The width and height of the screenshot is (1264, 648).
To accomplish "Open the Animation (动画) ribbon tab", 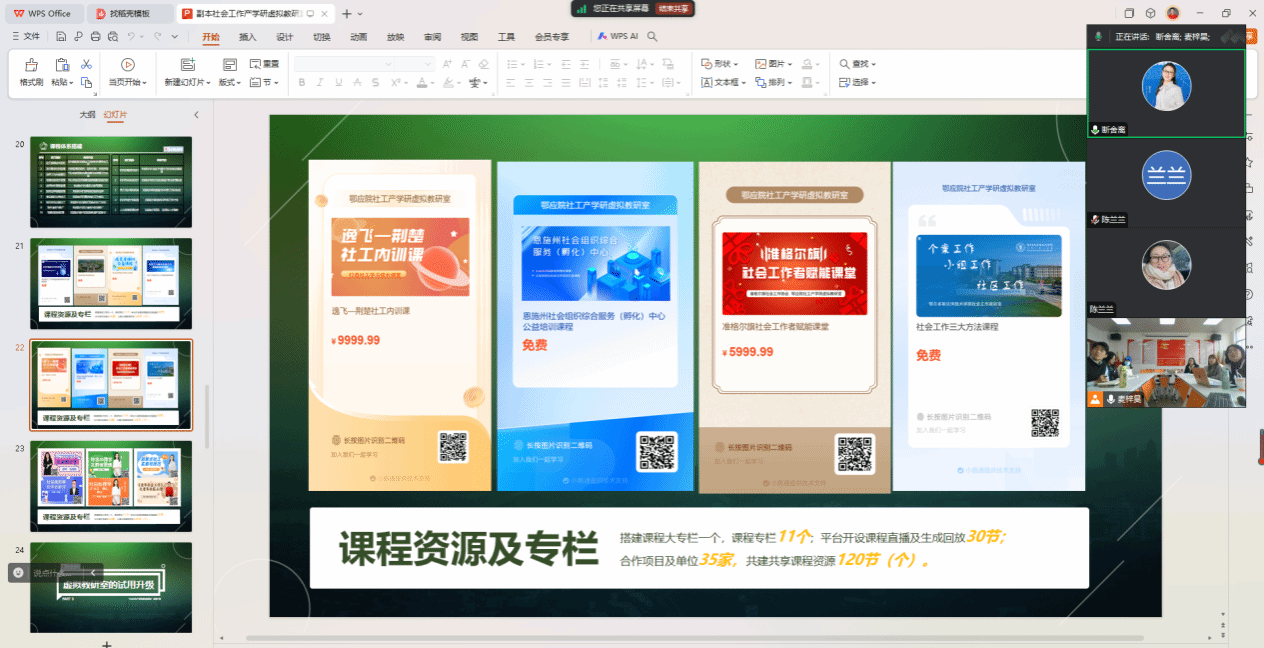I will click(358, 37).
